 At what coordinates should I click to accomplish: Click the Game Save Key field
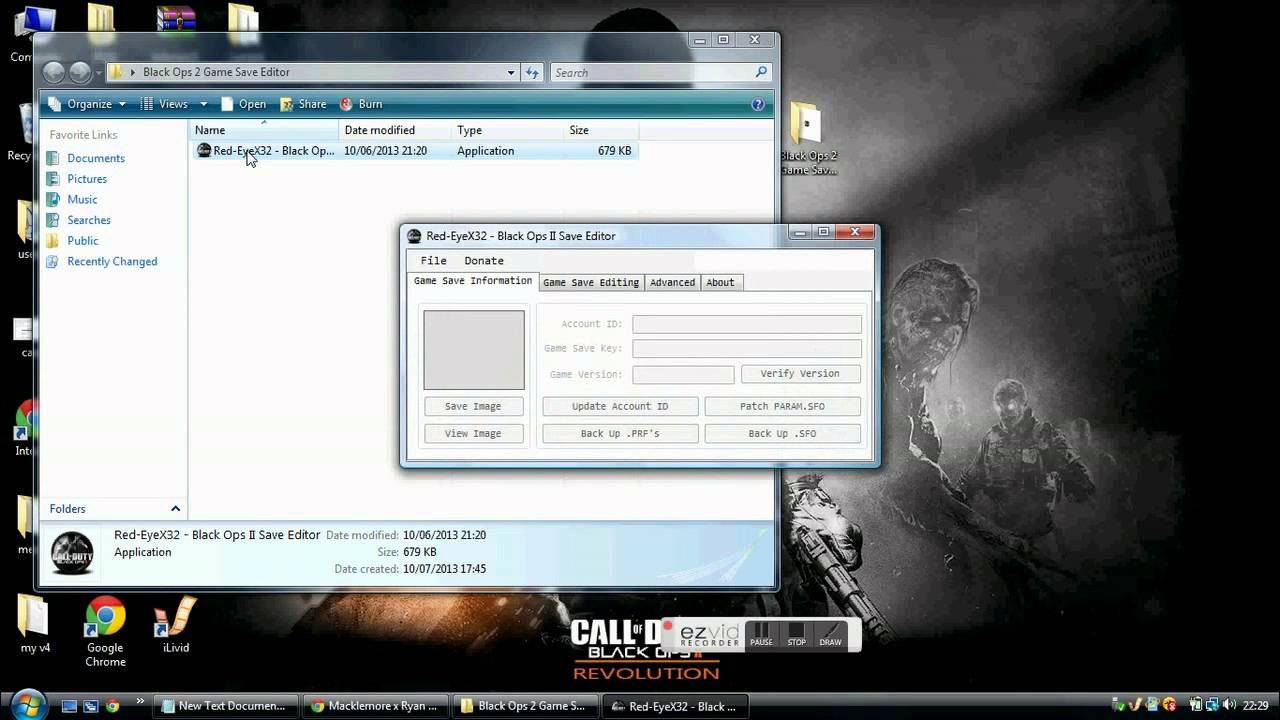click(x=747, y=348)
